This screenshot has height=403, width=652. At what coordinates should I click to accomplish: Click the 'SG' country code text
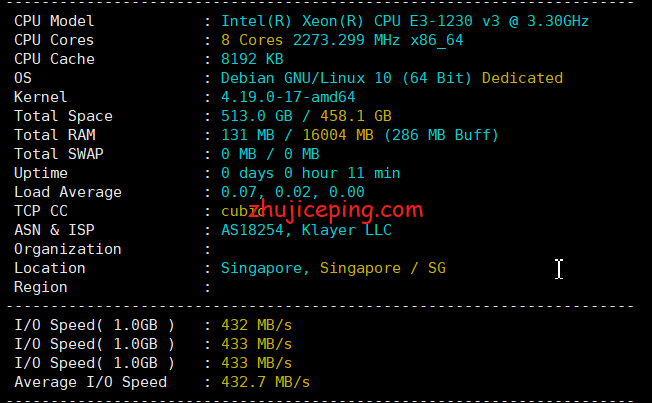click(437, 268)
